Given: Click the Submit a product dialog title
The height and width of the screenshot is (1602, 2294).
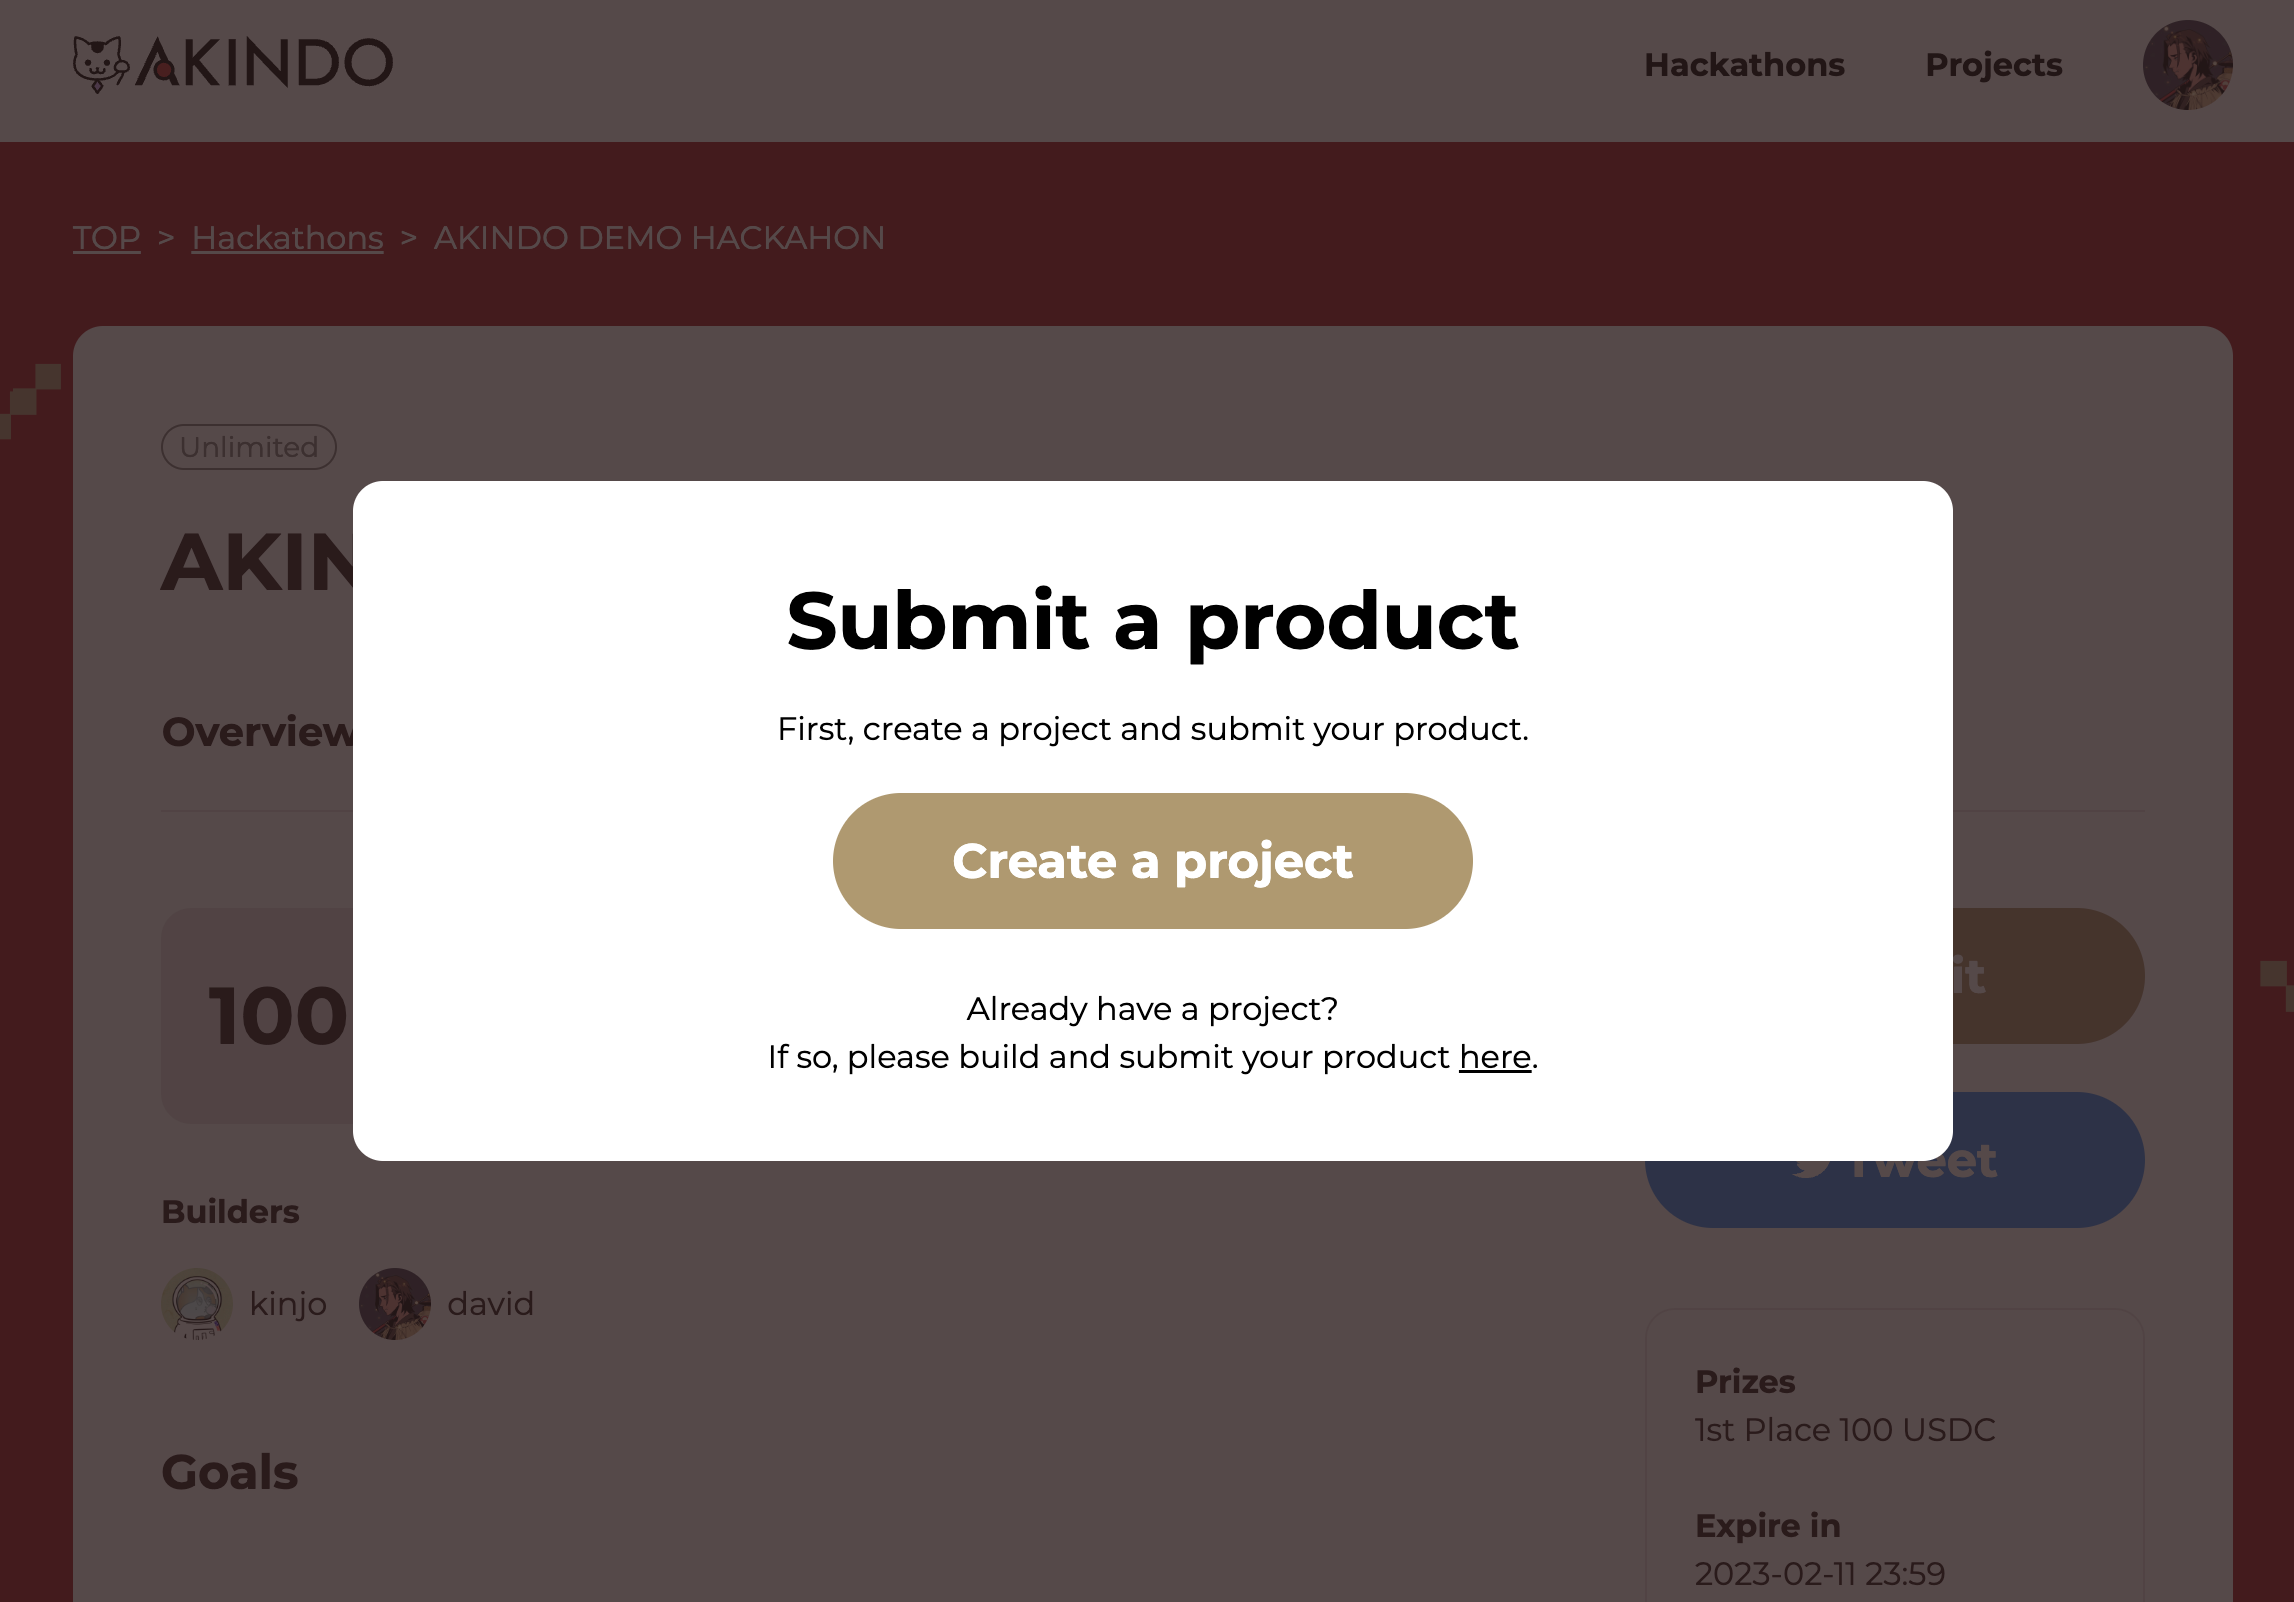Looking at the screenshot, I should [x=1152, y=620].
